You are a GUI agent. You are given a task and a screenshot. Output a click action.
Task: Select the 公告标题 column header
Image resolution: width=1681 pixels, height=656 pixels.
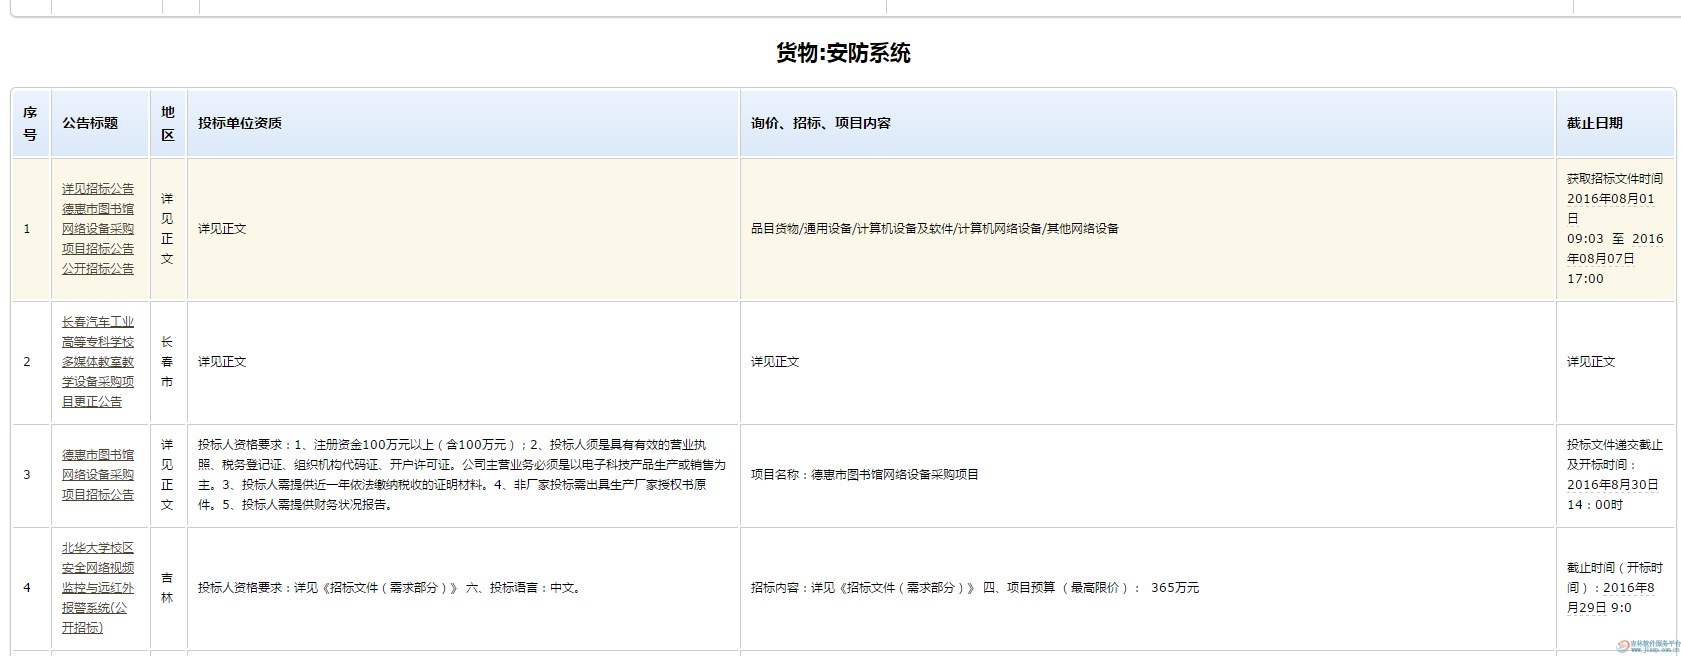coord(90,123)
